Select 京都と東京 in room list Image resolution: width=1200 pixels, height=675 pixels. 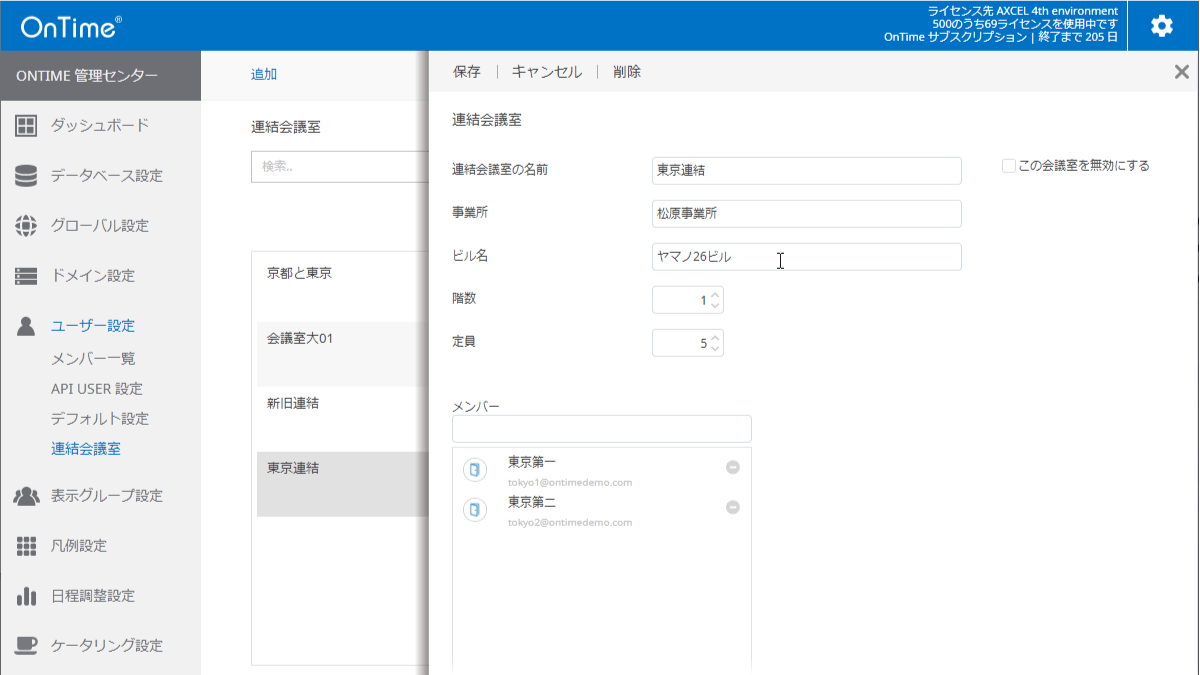300,273
